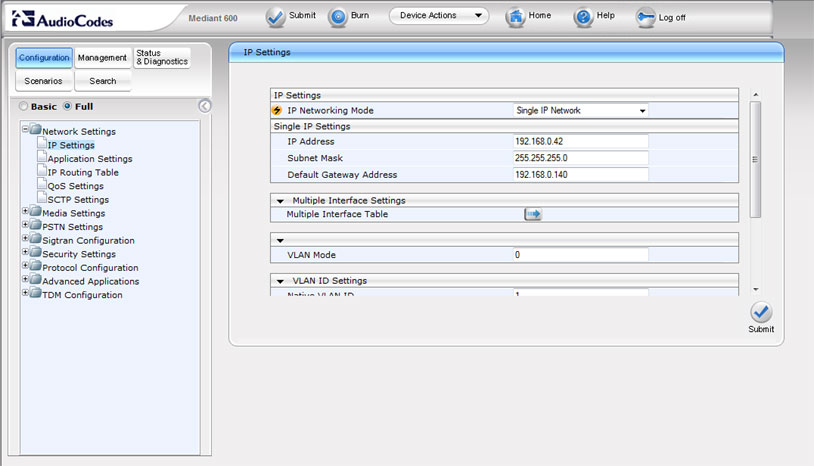This screenshot has width=814, height=466.
Task: Click the Log off key icon
Action: click(646, 18)
